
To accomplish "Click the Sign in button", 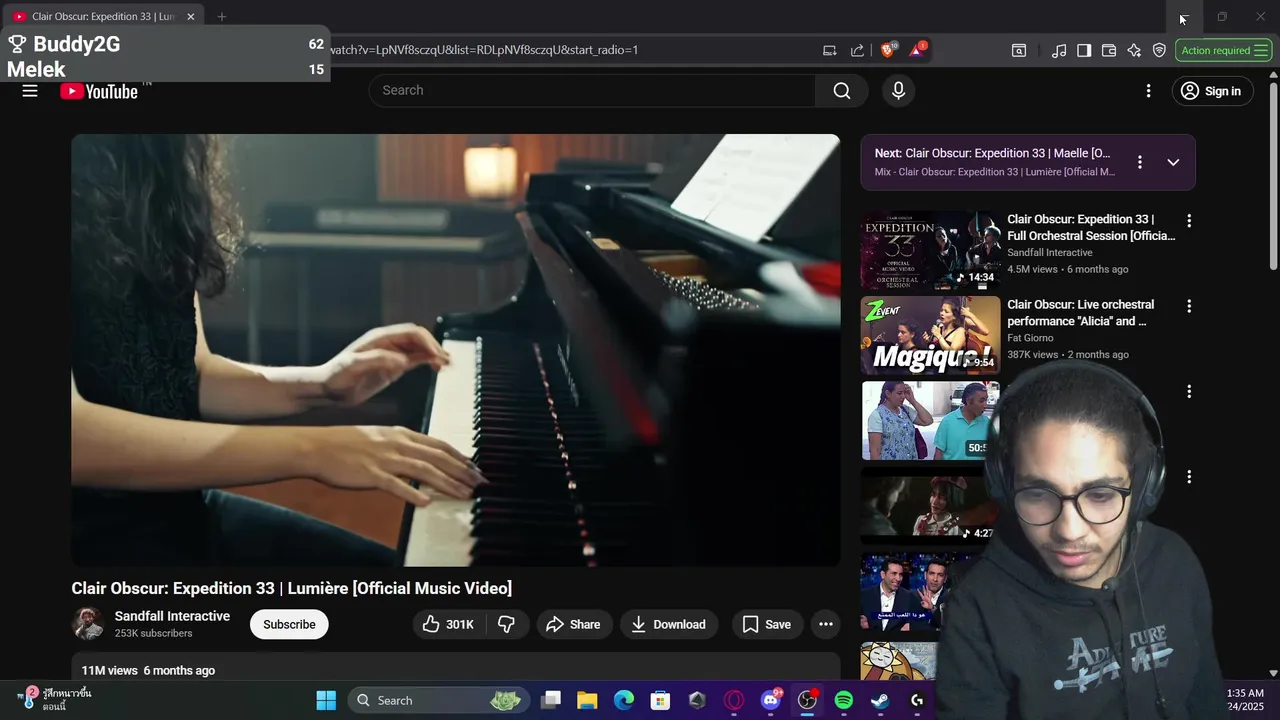I will 1210,91.
